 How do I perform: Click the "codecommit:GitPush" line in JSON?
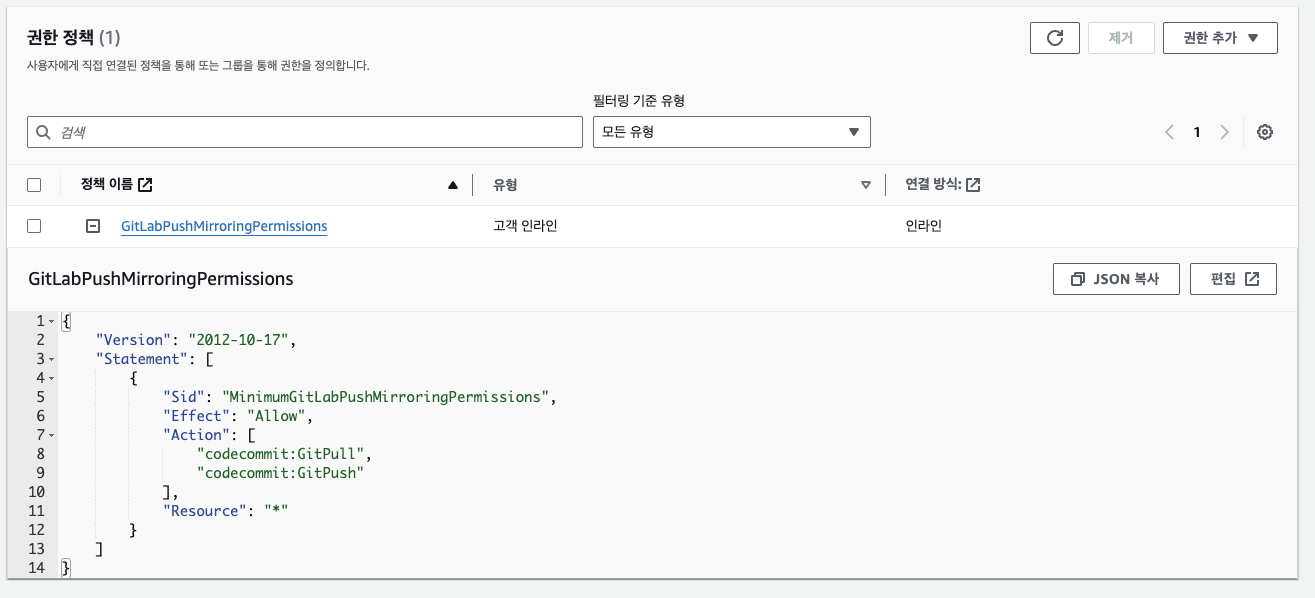(x=279, y=473)
